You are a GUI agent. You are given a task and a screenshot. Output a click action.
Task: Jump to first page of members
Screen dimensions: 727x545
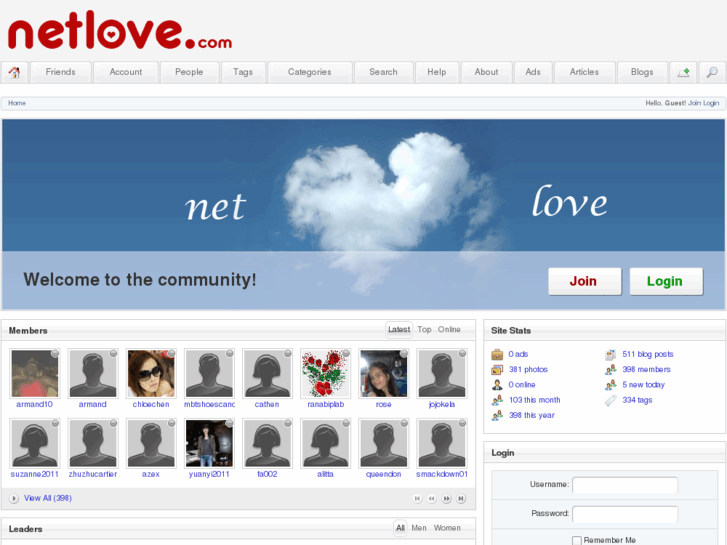[417, 499]
